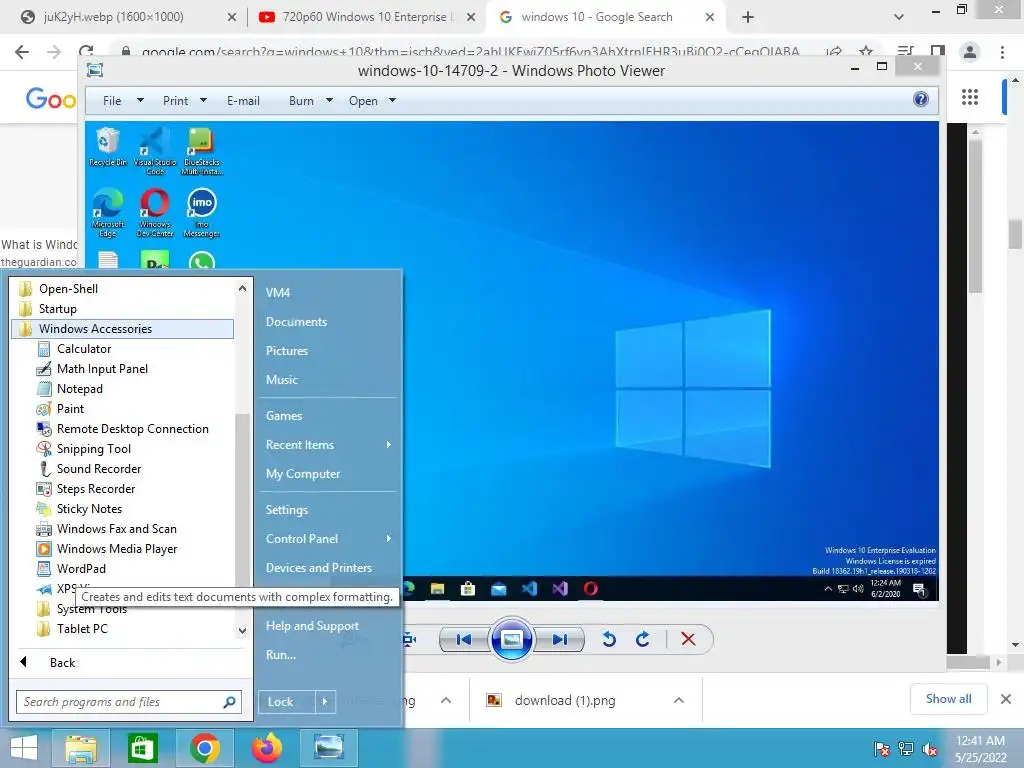1024x768 pixels.
Task: Open Microsoft Store from the taskbar
Action: pos(142,748)
